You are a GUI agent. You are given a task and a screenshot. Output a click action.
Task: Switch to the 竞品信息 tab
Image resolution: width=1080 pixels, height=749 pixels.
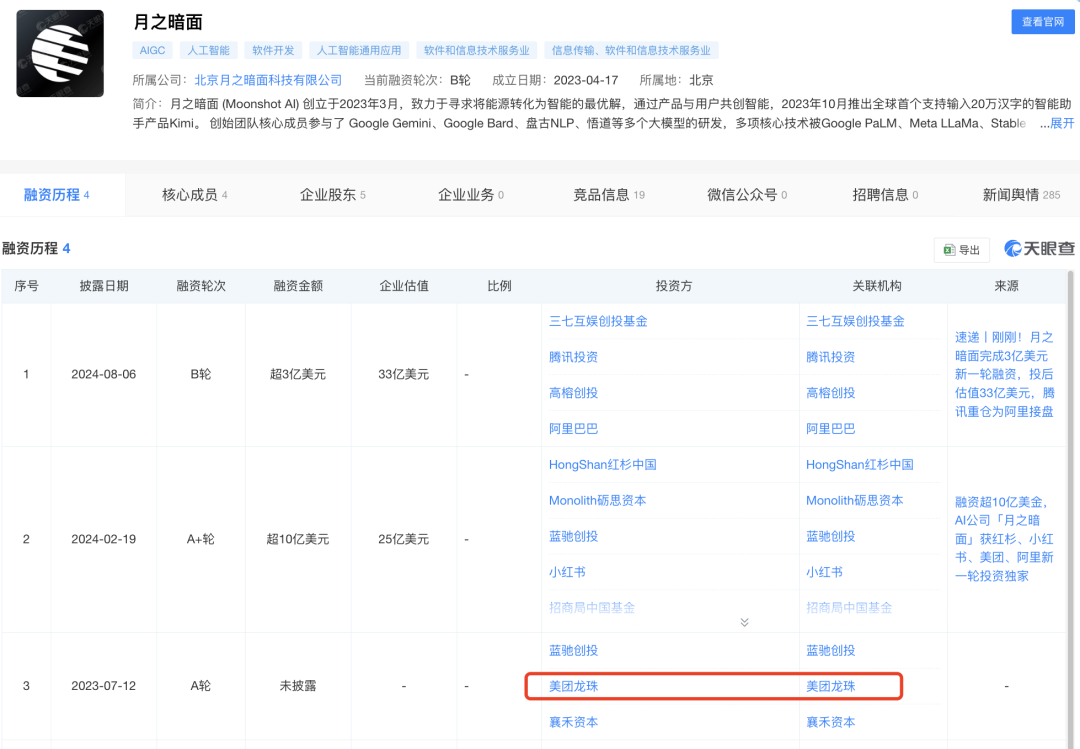pyautogui.click(x=609, y=195)
